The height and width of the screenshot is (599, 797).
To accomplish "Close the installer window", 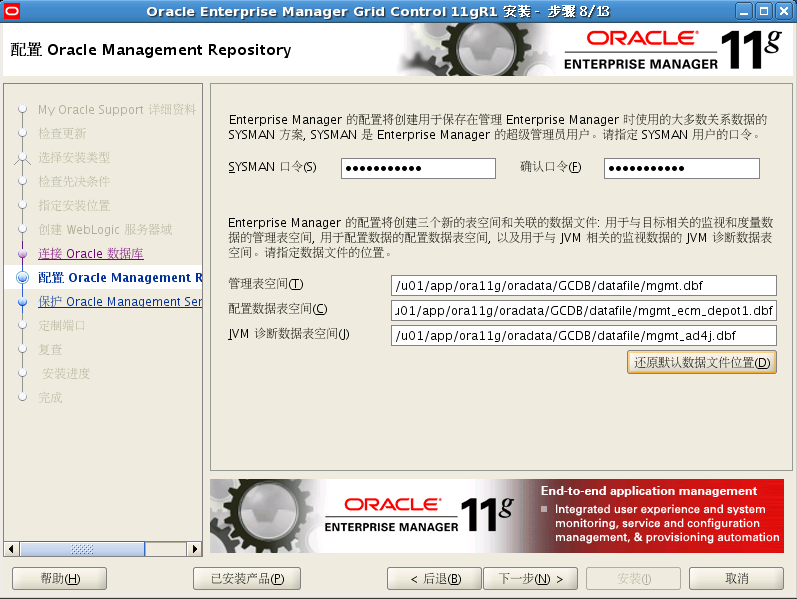I will point(783,11).
